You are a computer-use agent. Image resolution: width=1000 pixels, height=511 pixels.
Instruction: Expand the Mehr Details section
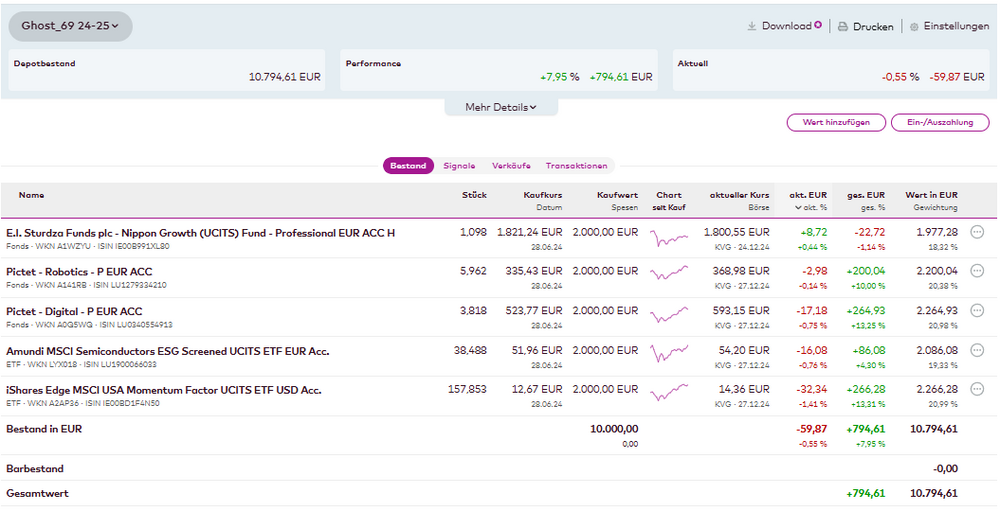(501, 107)
